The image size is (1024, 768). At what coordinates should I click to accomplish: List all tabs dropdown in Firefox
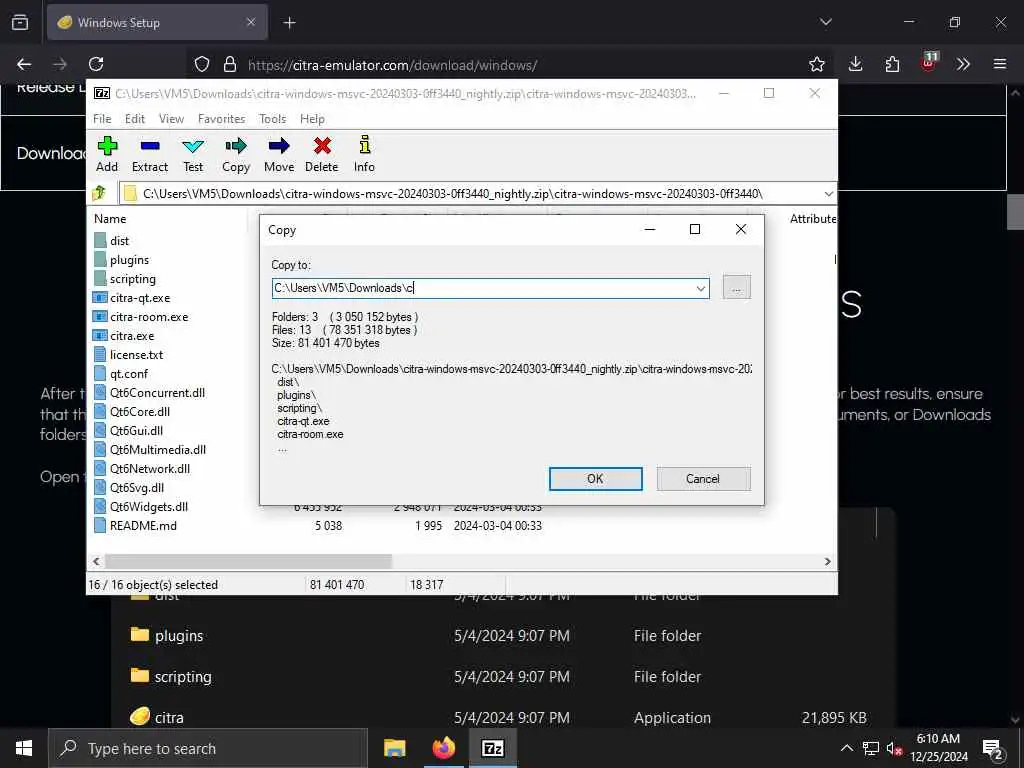point(826,22)
